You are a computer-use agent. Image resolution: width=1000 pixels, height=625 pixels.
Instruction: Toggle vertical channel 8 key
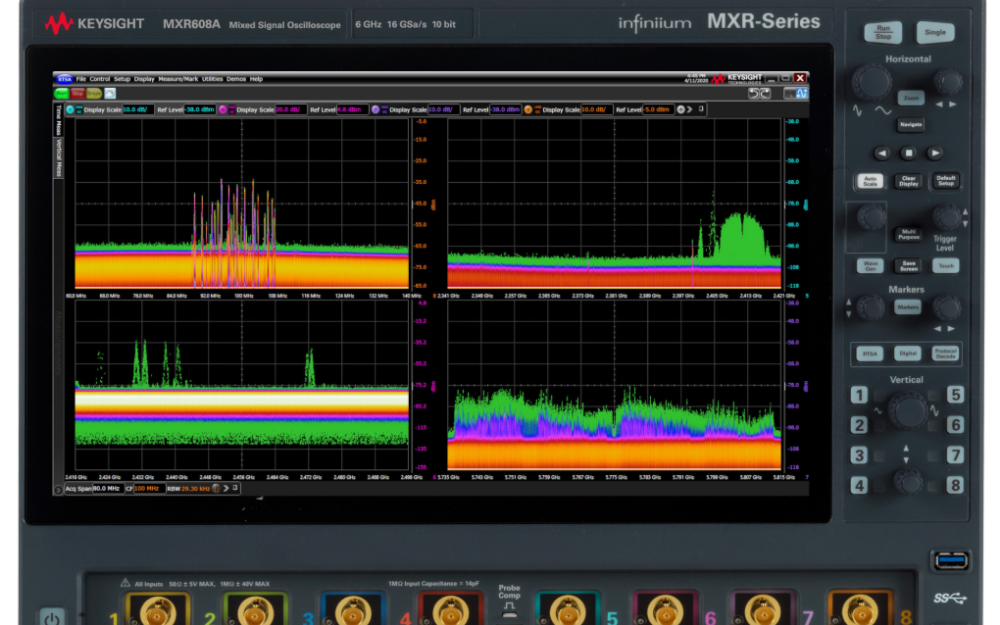[x=955, y=485]
